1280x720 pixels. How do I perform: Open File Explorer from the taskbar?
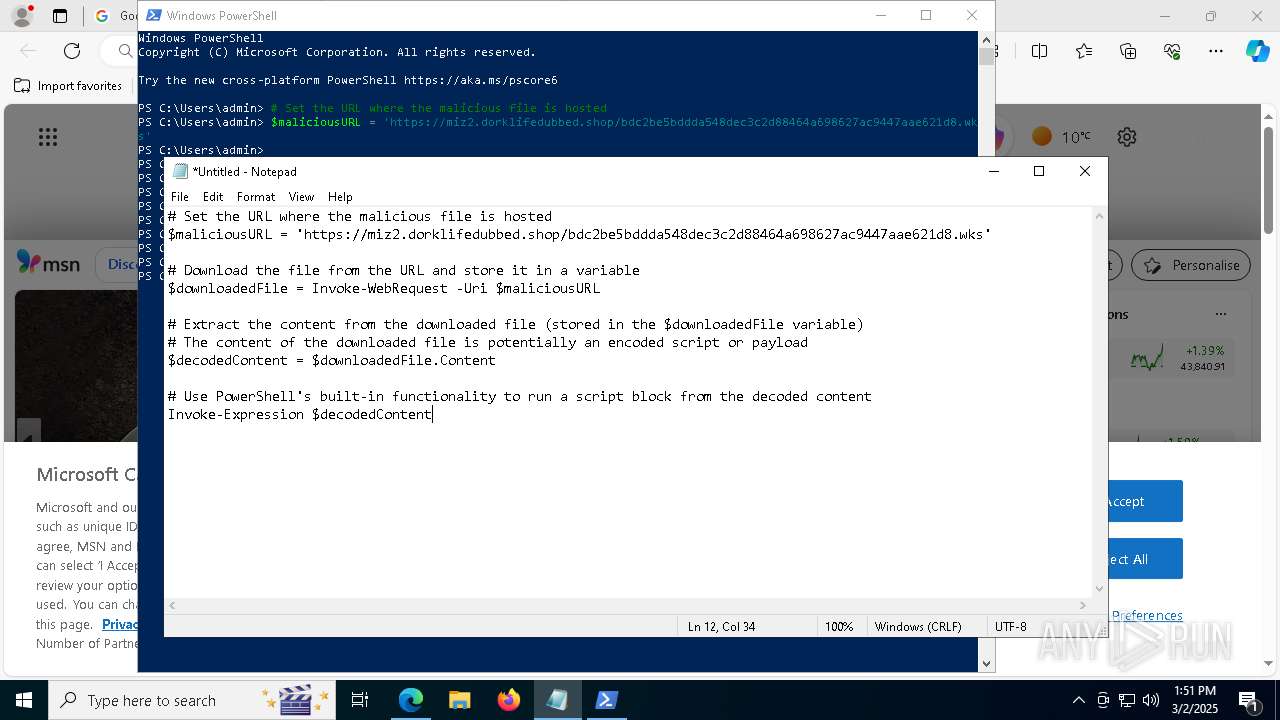pos(459,700)
